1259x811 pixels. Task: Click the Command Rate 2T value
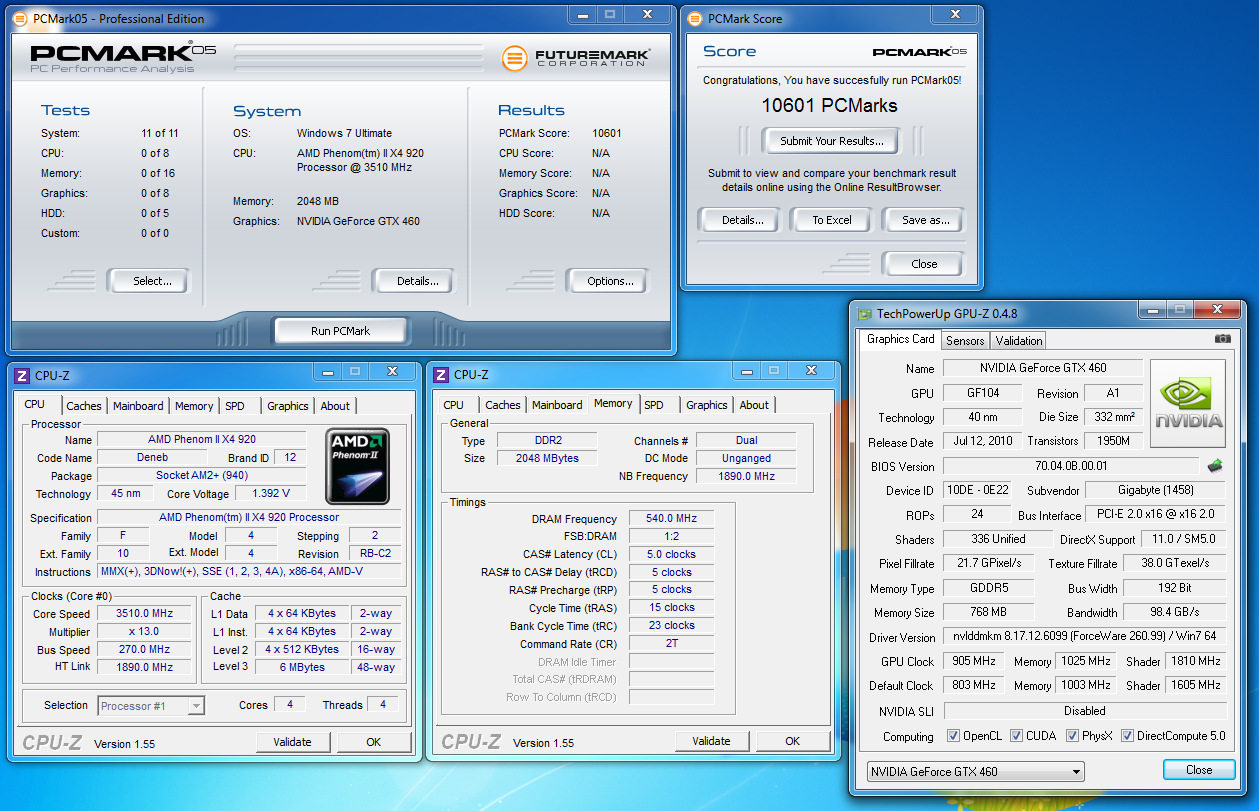671,643
